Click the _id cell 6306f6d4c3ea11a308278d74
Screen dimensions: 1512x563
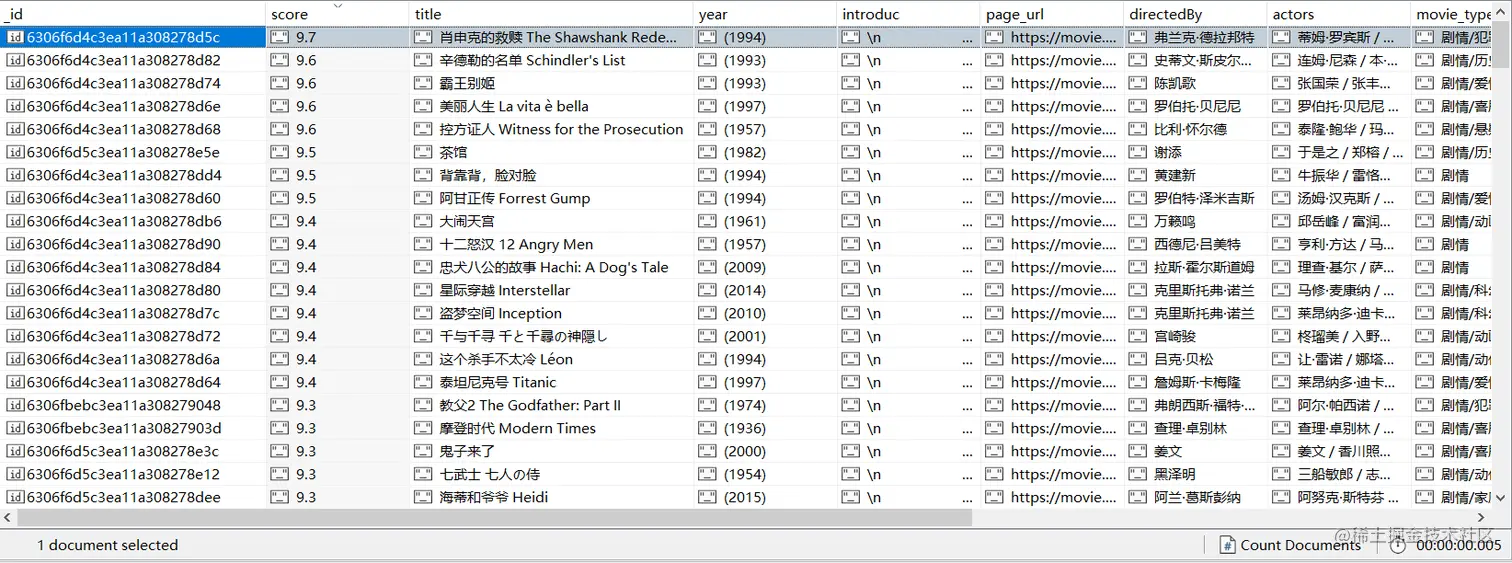[132, 83]
